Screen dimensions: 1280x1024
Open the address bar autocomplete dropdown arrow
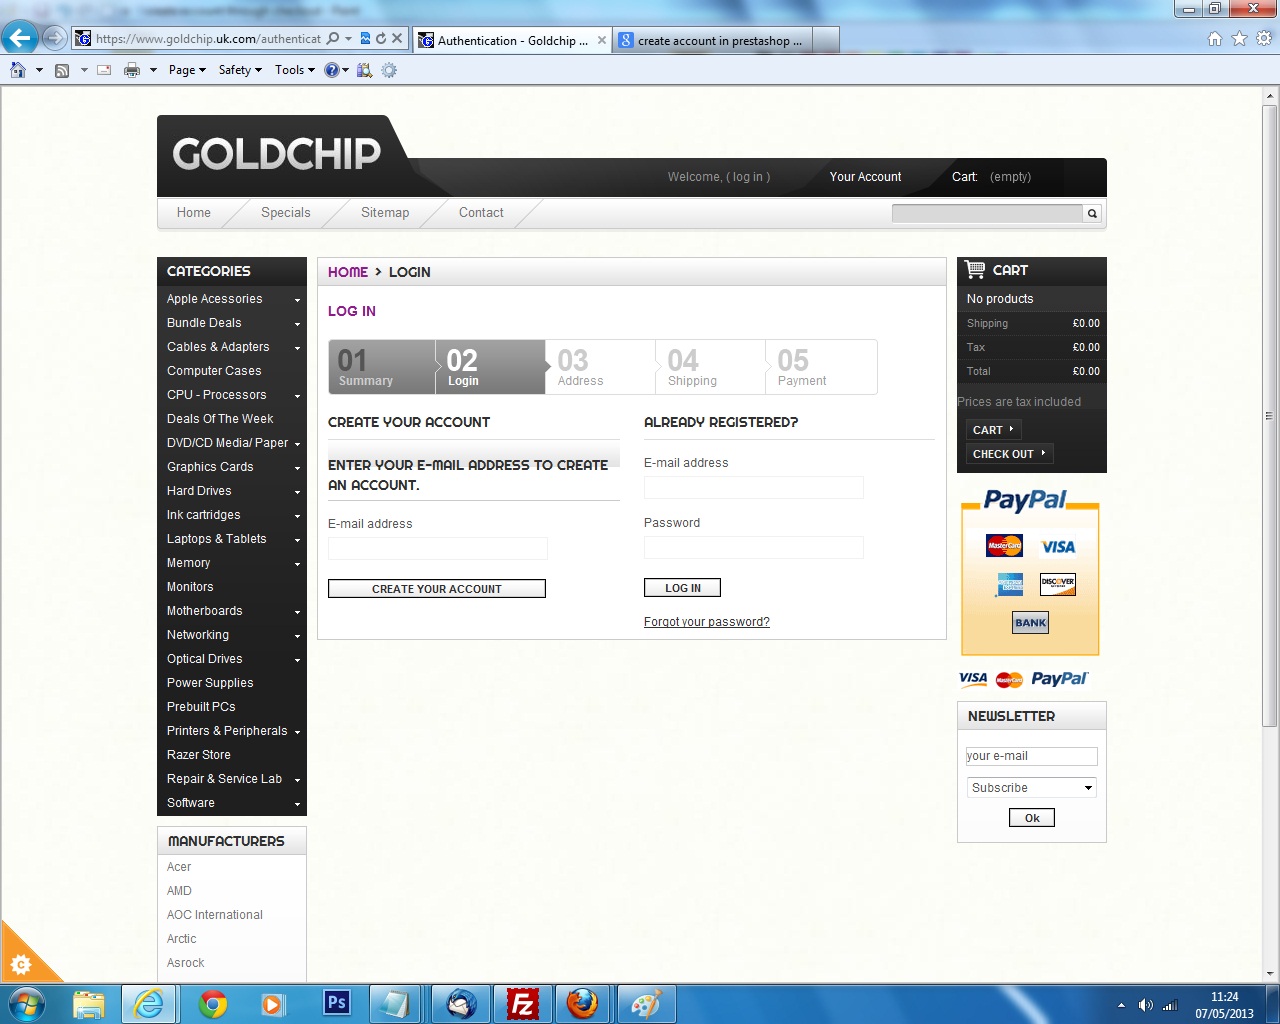click(348, 39)
